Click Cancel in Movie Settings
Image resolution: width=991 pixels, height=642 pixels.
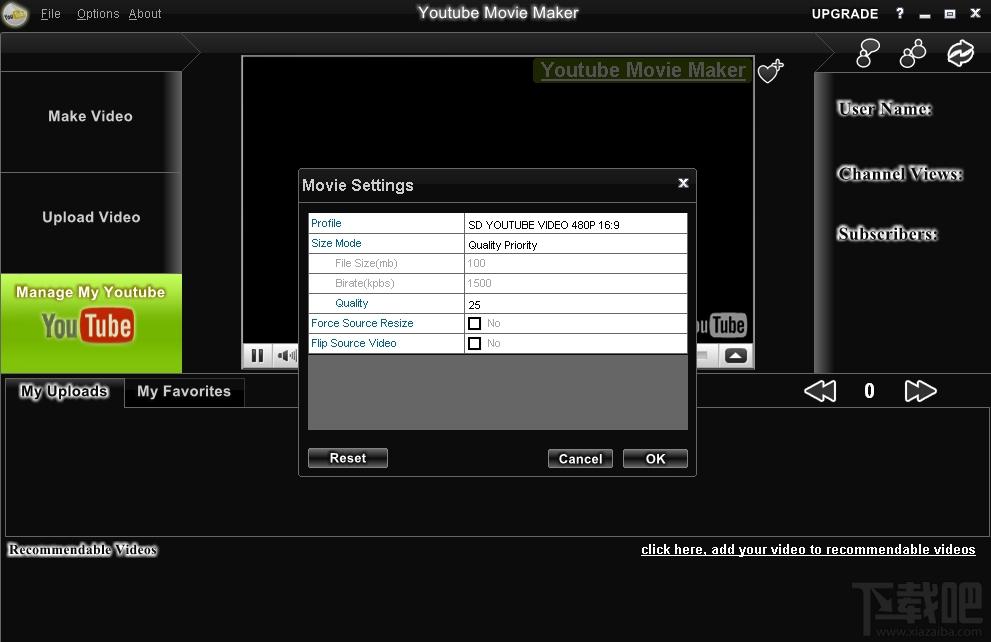coord(580,459)
